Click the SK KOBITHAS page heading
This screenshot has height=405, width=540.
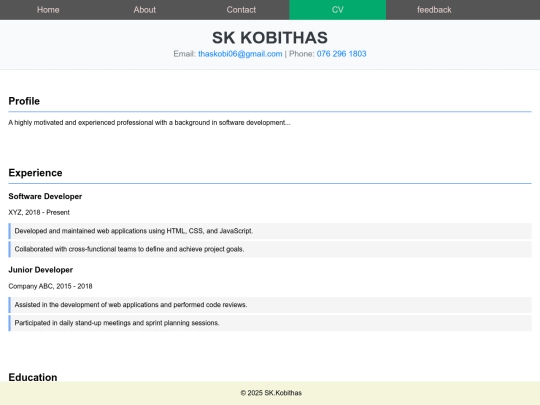pyautogui.click(x=270, y=38)
